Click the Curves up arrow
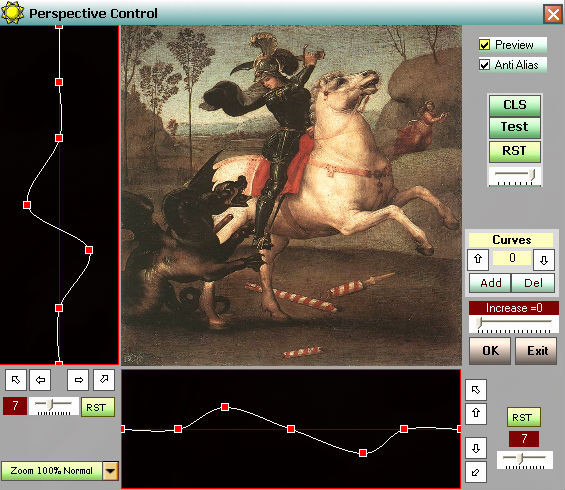 click(x=478, y=259)
